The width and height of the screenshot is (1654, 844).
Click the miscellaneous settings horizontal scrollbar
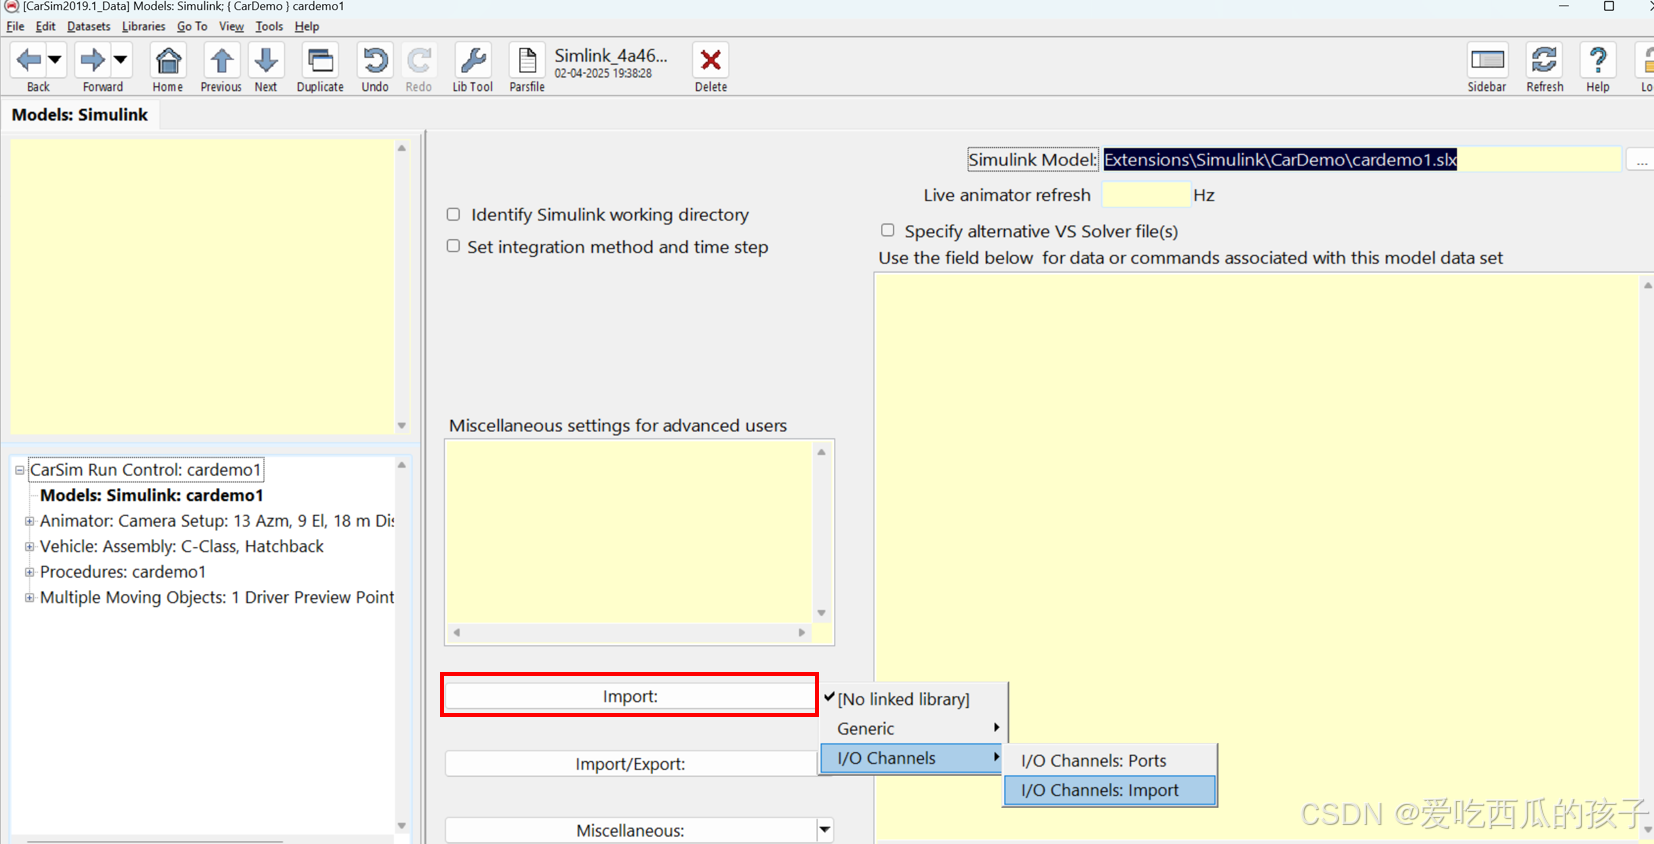point(629,632)
